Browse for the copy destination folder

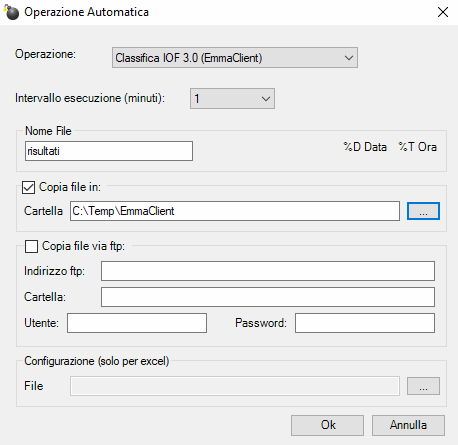423,211
